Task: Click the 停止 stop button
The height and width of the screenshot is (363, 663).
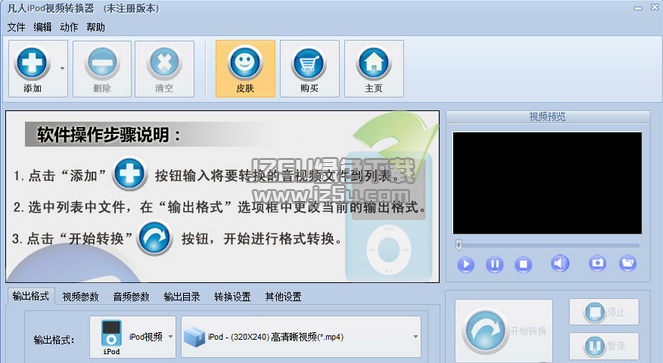Action: coord(604,312)
